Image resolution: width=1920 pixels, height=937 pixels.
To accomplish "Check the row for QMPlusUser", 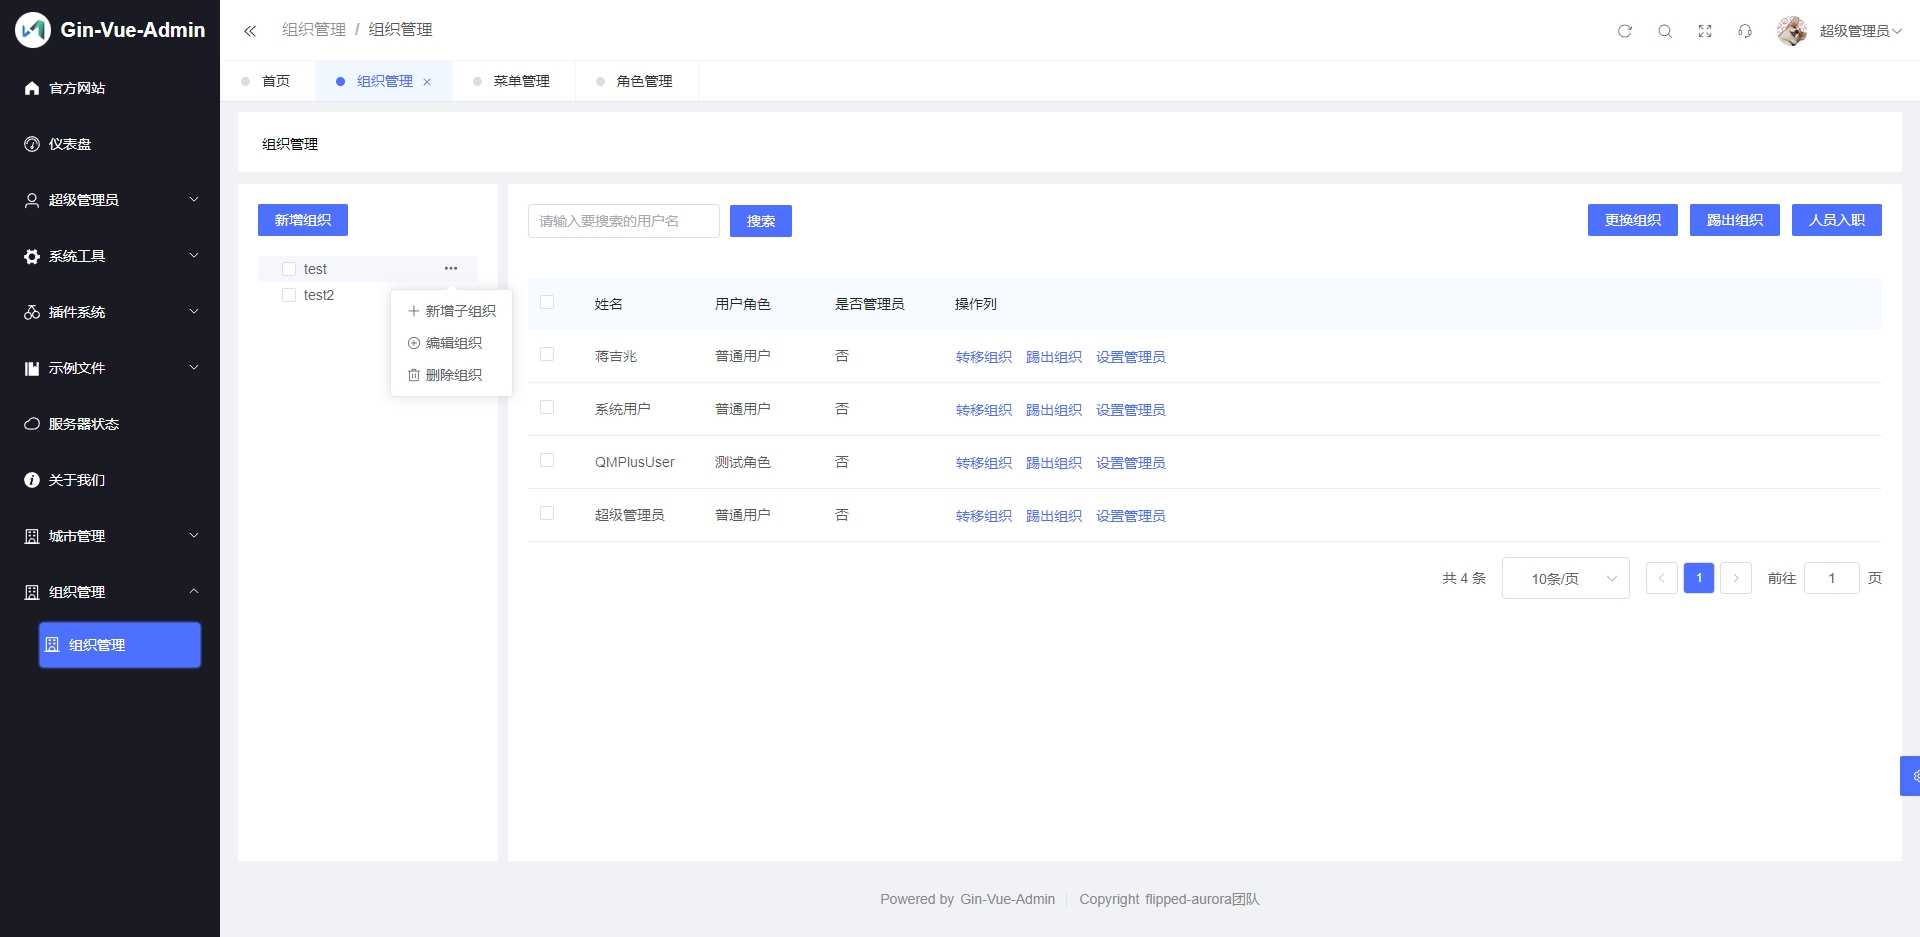I will (x=547, y=460).
